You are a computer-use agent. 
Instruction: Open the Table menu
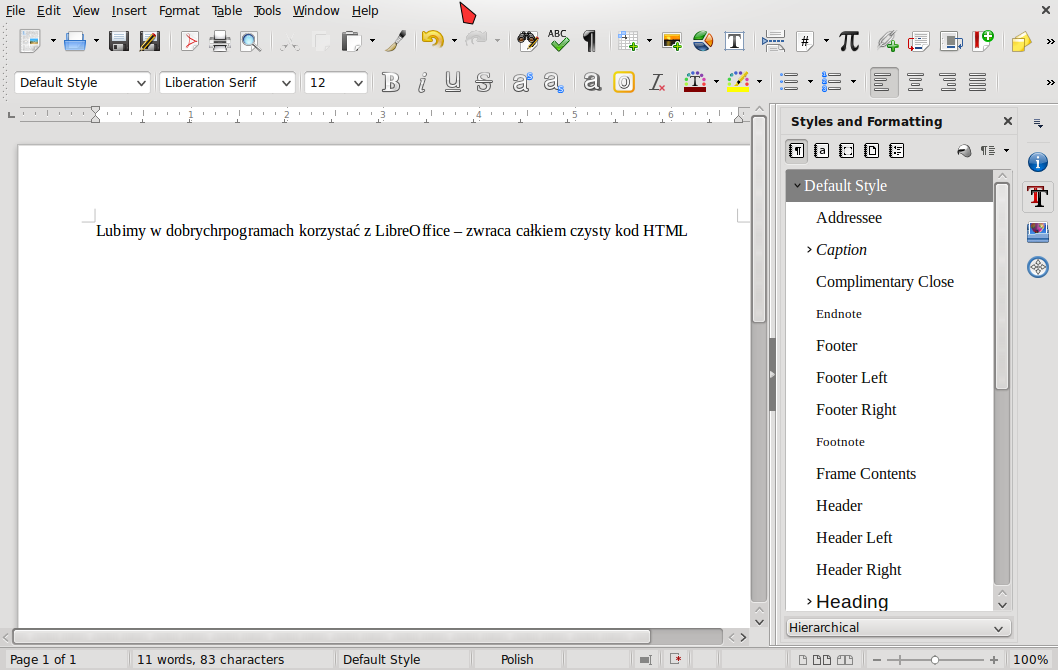click(227, 11)
